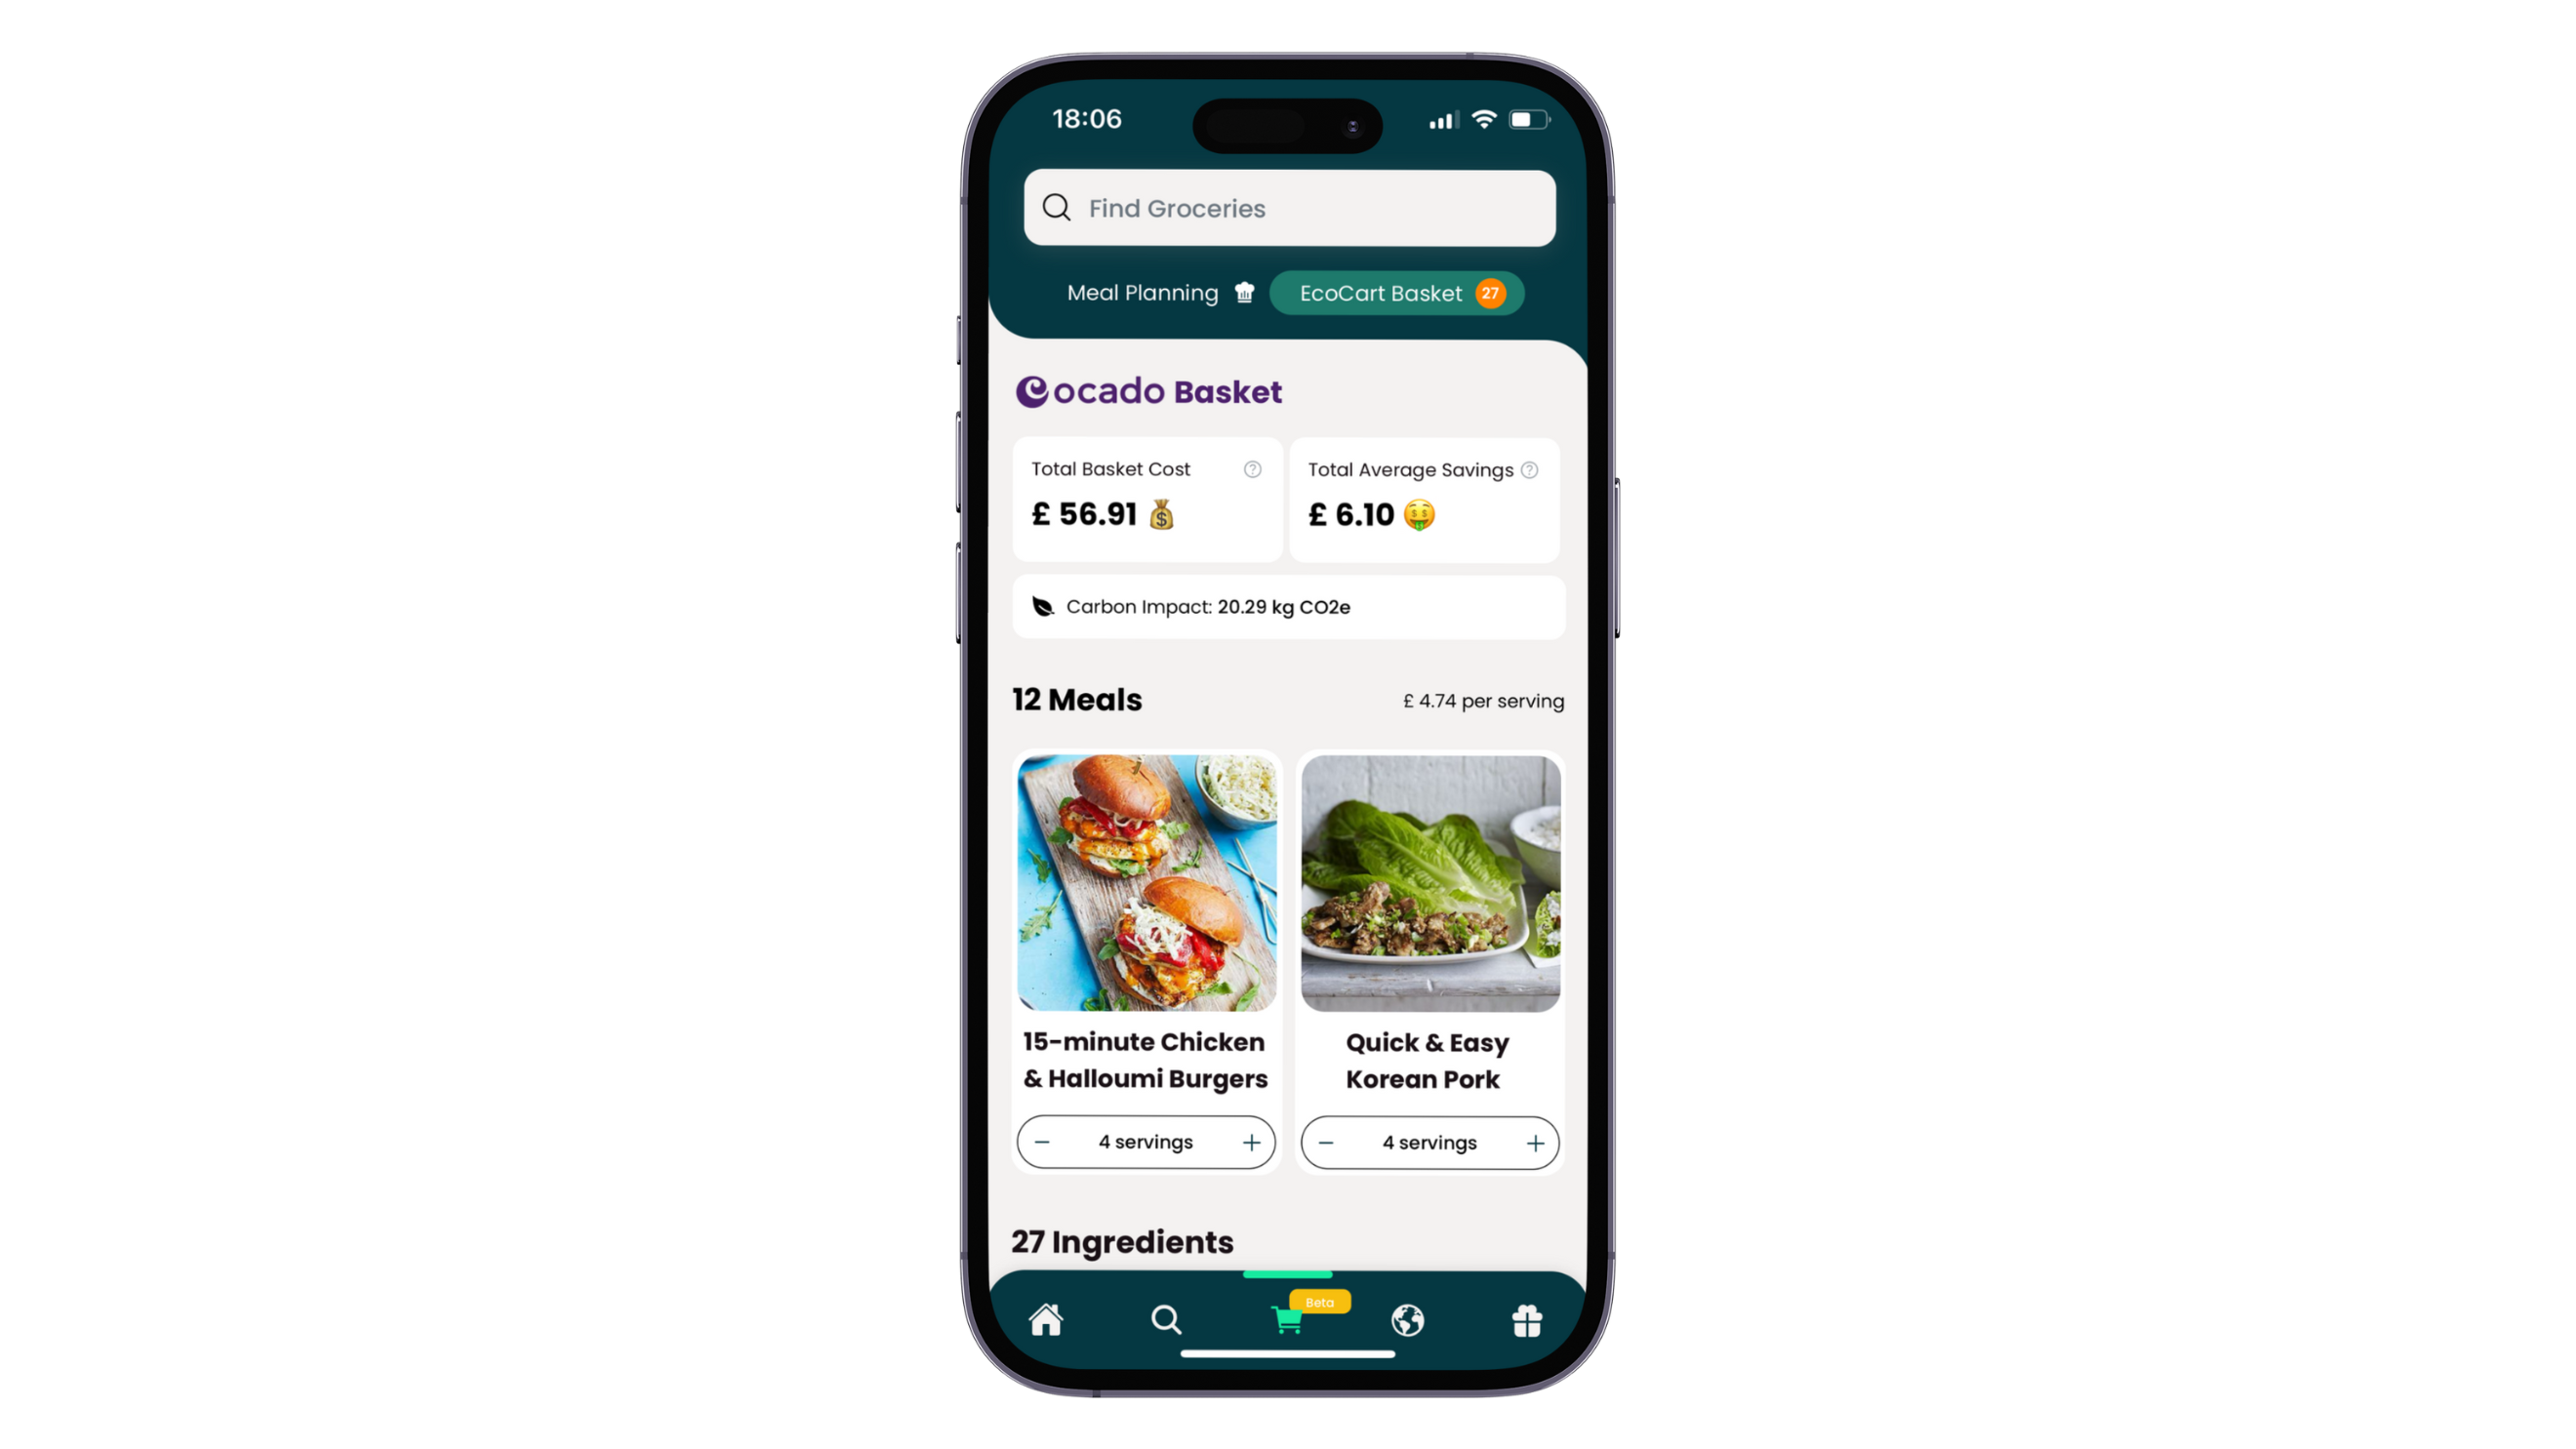Tap the search icon in bottom nav
This screenshot has width=2576, height=1449.
(x=1166, y=1320)
